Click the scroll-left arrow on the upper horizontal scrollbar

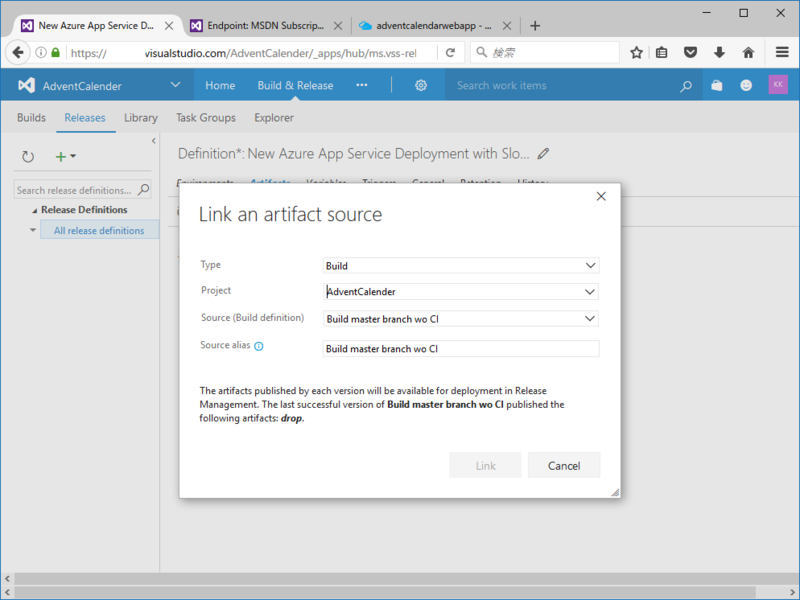pyautogui.click(x=7, y=579)
